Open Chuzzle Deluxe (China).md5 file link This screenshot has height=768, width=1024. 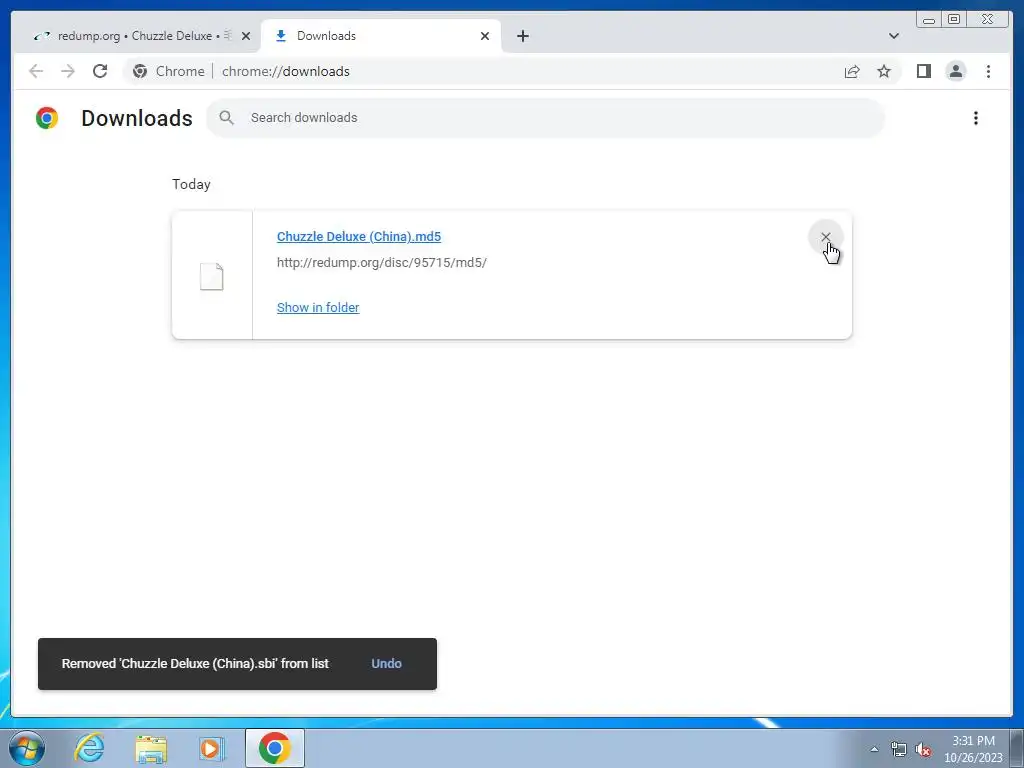point(359,236)
